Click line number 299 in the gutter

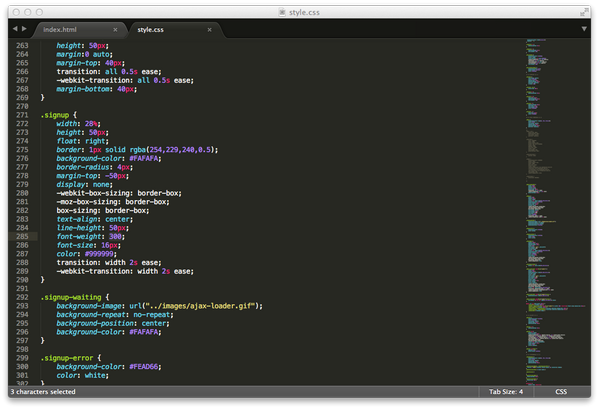pyautogui.click(x=22, y=358)
